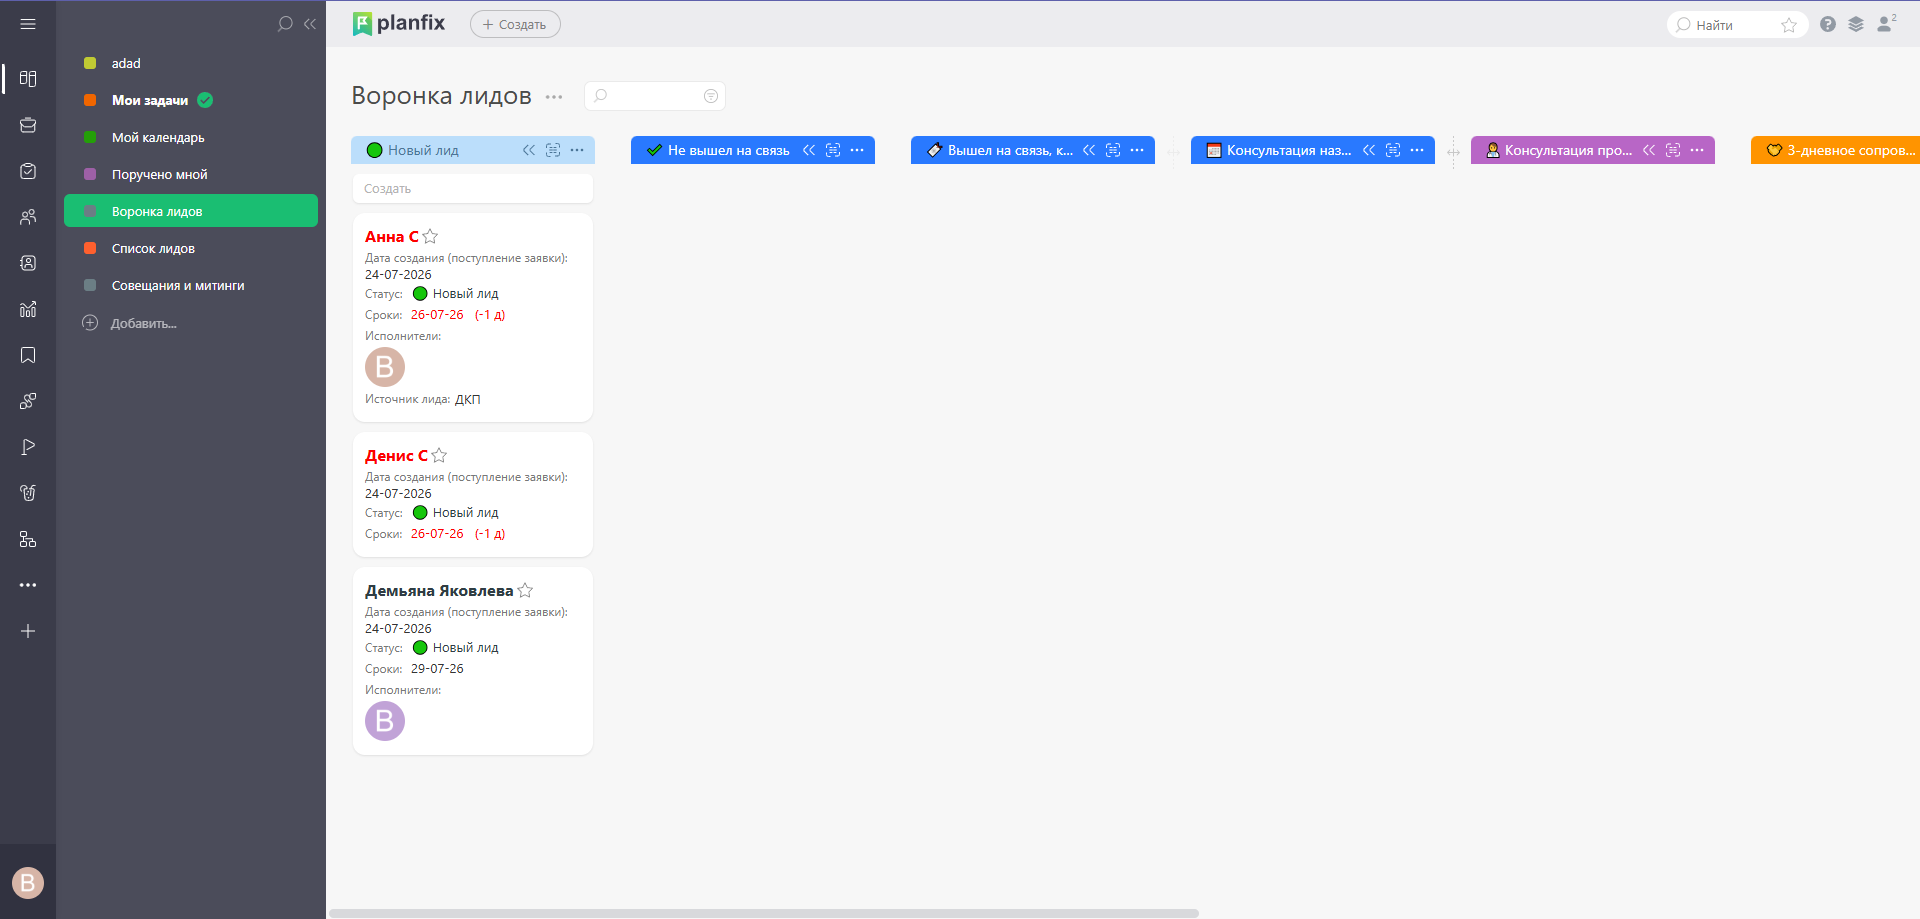Open the flag icon in left rail

(28, 447)
